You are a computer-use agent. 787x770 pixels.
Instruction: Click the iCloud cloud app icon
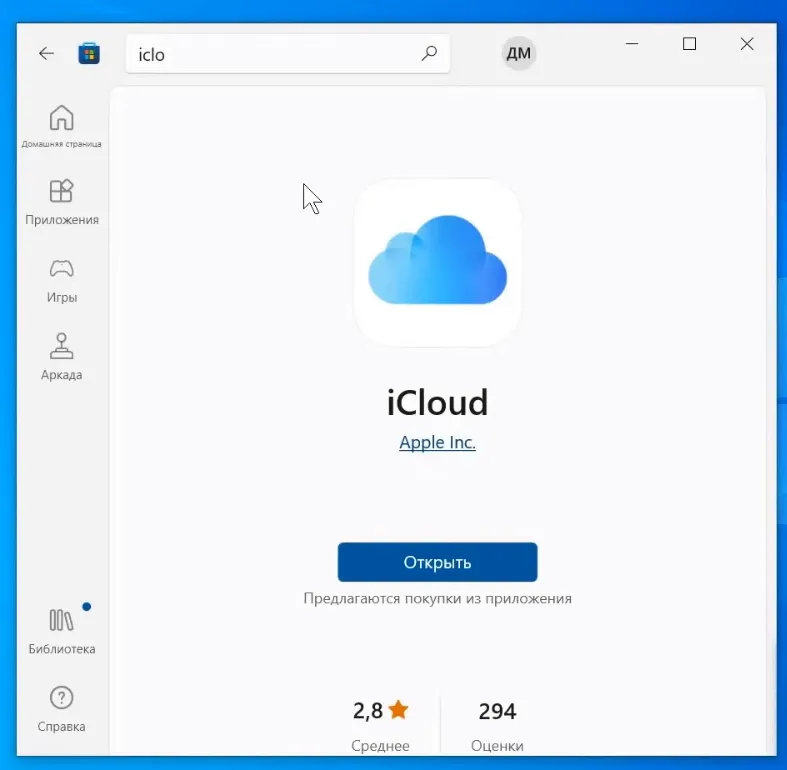[437, 262]
